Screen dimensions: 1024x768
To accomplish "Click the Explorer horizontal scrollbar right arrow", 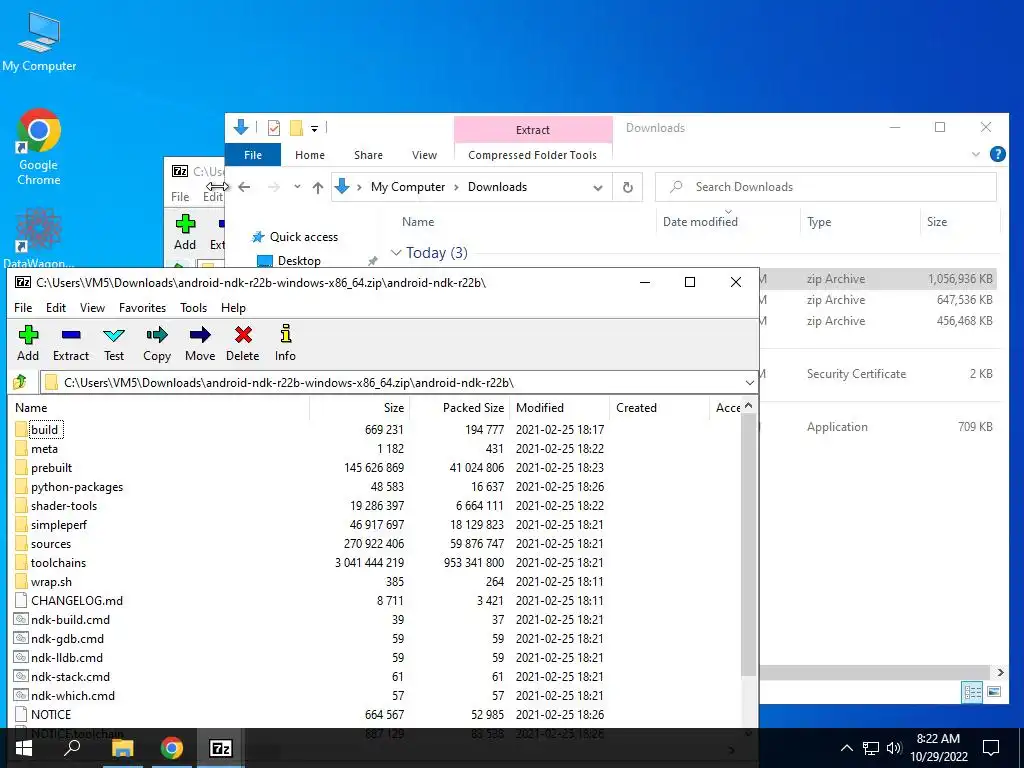I will (x=1000, y=672).
